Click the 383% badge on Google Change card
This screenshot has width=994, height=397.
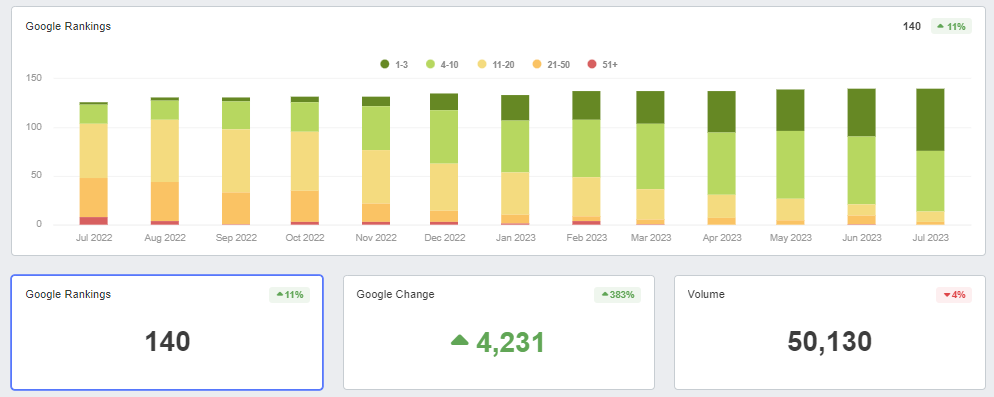click(617, 295)
